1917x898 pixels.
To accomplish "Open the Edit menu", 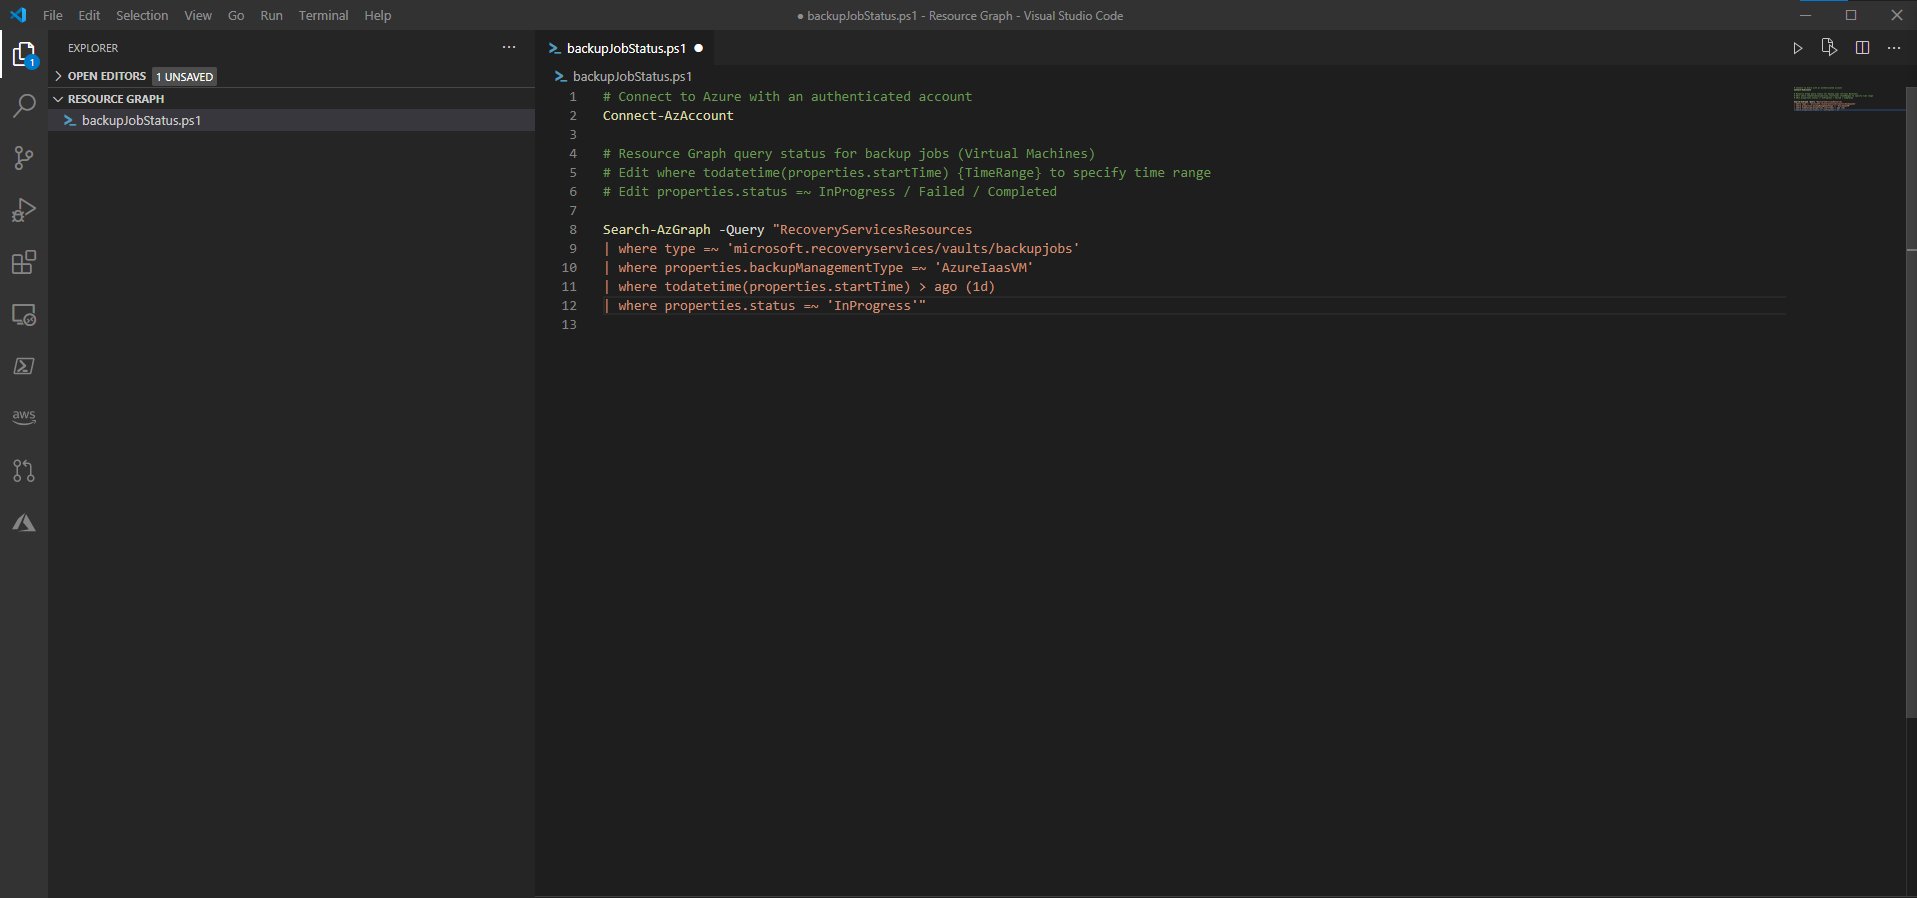I will (89, 15).
